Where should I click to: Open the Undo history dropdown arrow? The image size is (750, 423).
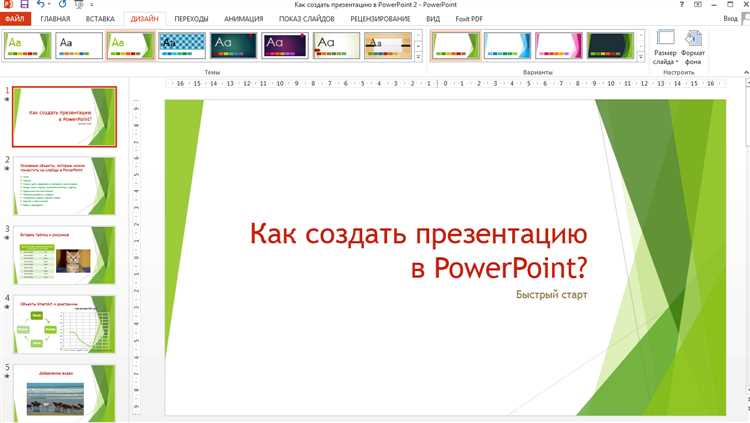tap(49, 4)
